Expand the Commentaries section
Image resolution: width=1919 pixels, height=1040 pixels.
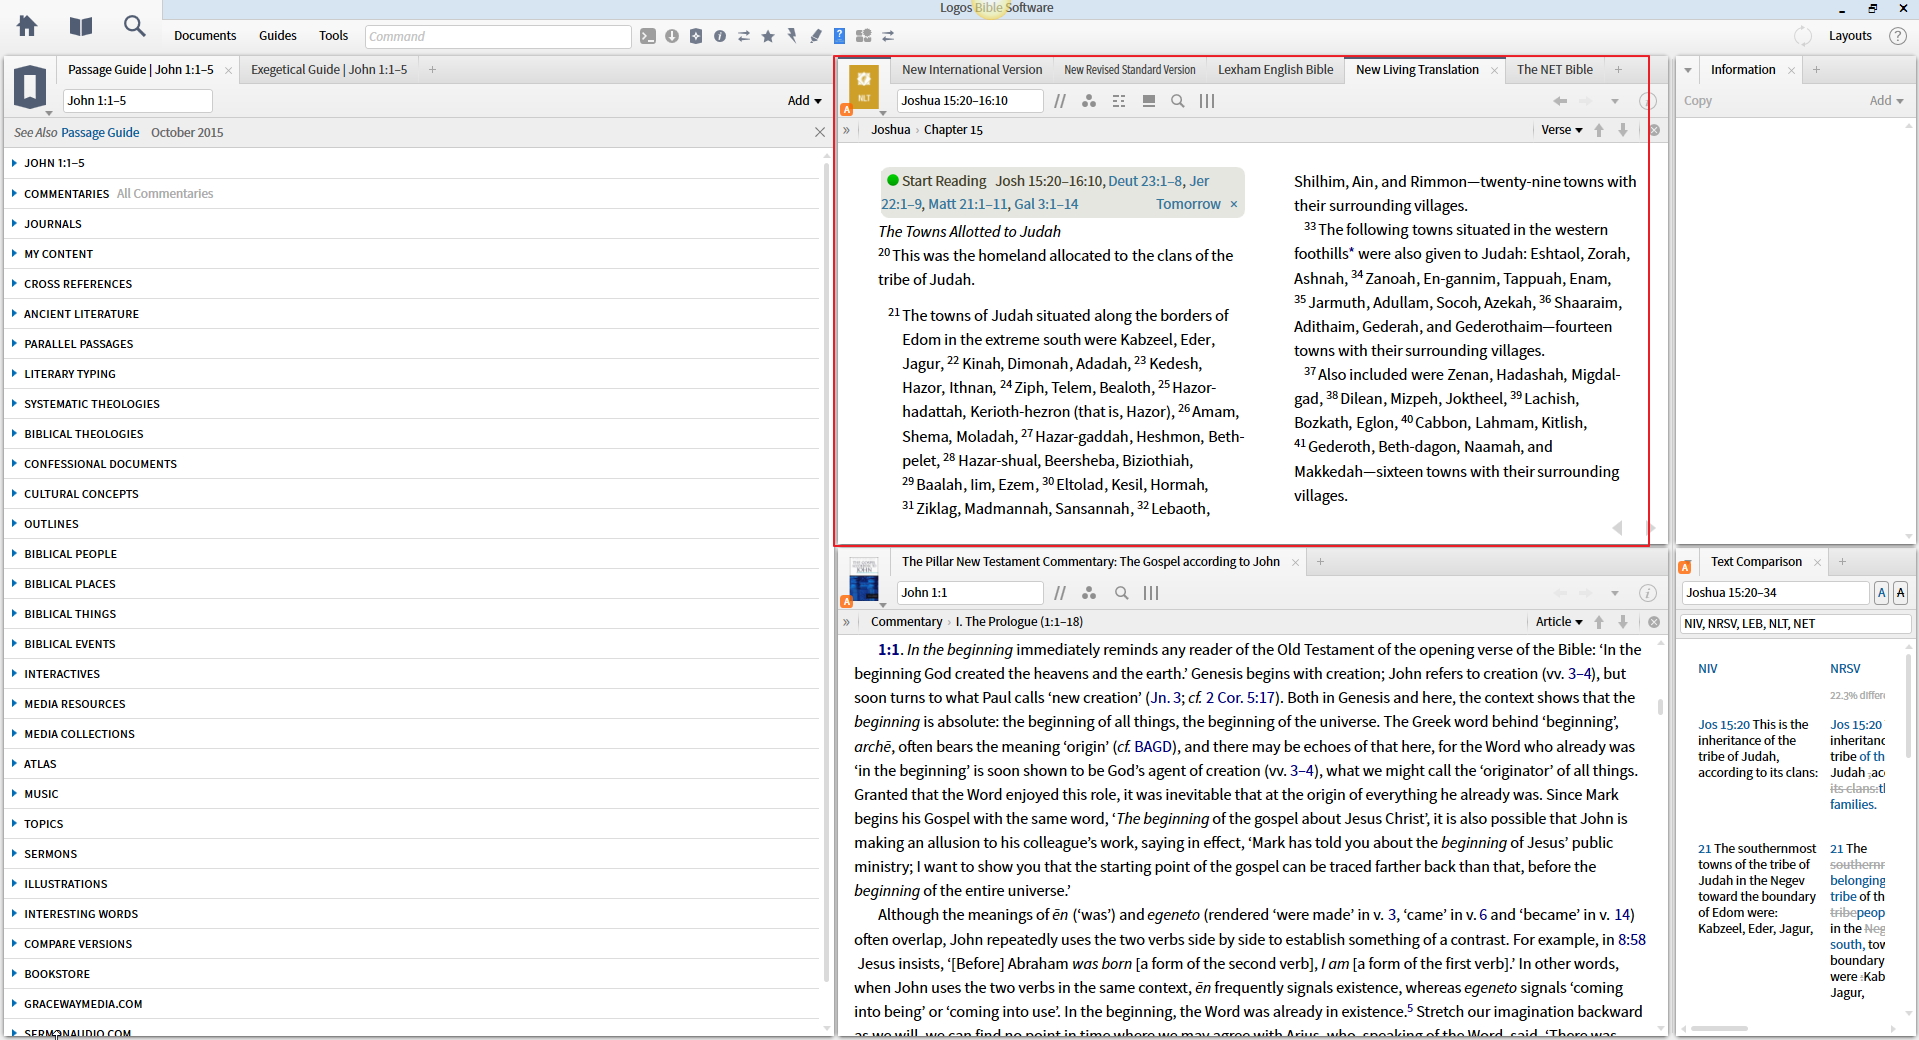click(14, 193)
